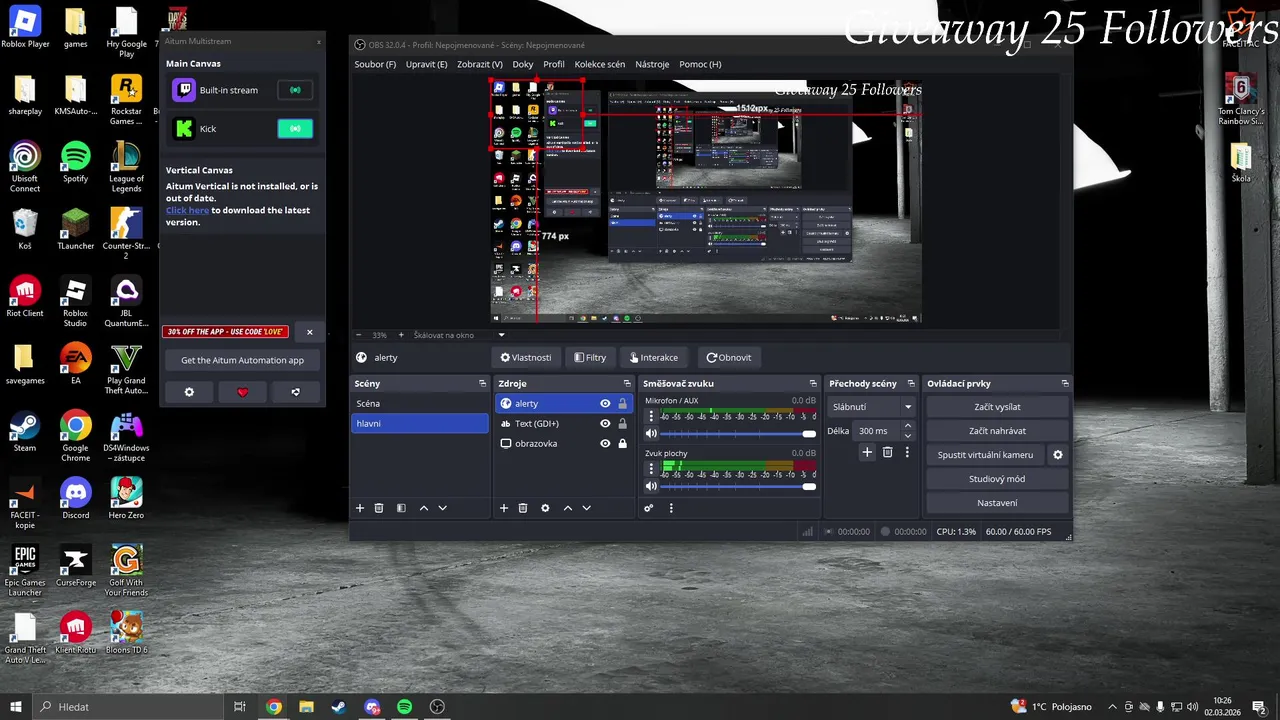1280x720 pixels.
Task: Add a new scene with the plus icon in Scény
Action: (x=360, y=508)
